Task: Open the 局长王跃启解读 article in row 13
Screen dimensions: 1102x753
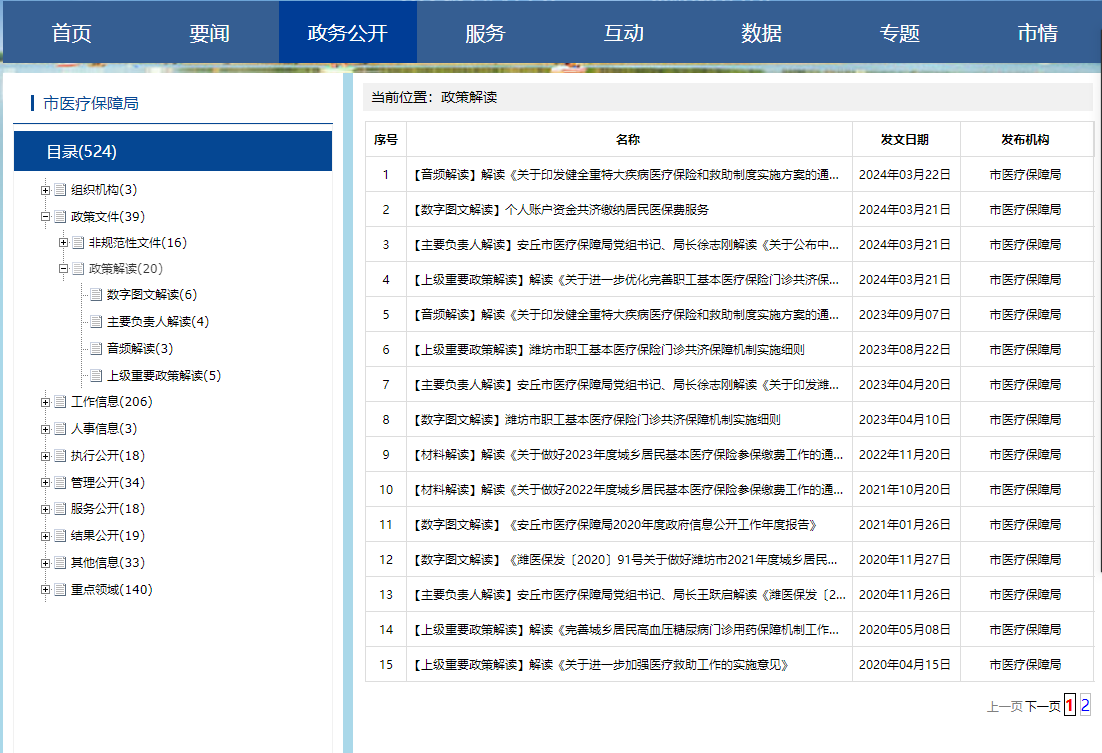Action: click(630, 595)
